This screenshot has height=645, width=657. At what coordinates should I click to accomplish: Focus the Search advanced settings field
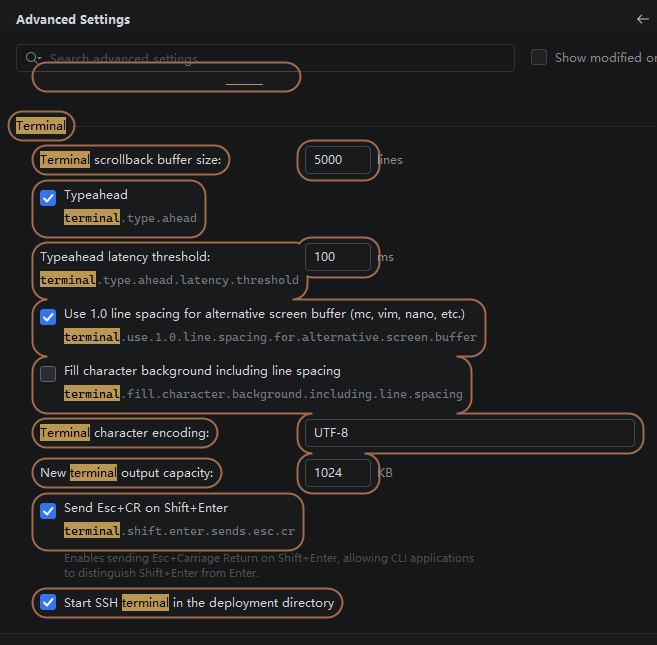tap(265, 58)
